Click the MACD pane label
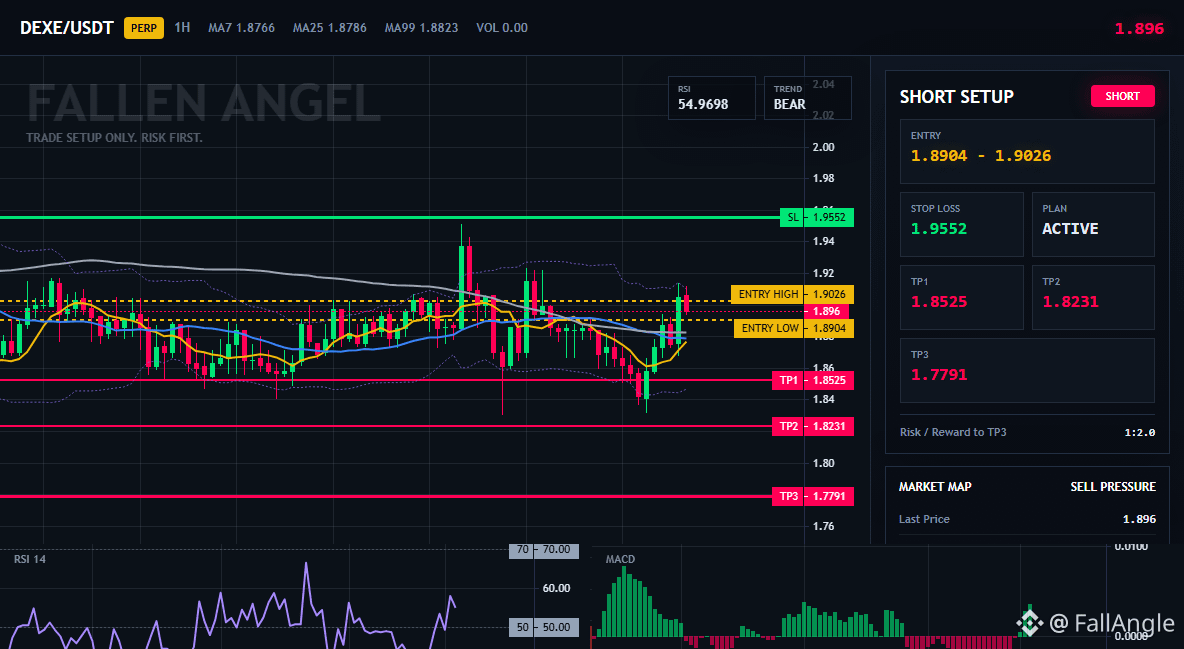The height and width of the screenshot is (649, 1184). click(620, 559)
